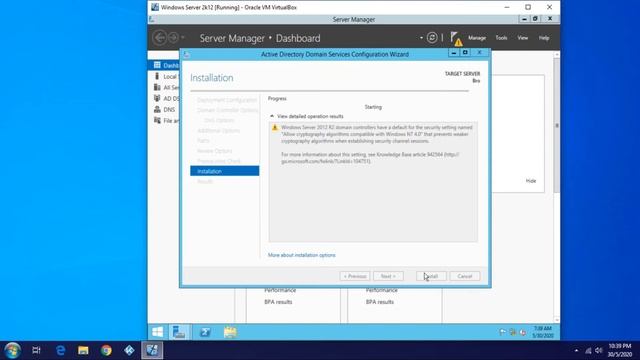Select DNS role in sidebar

(x=164, y=109)
